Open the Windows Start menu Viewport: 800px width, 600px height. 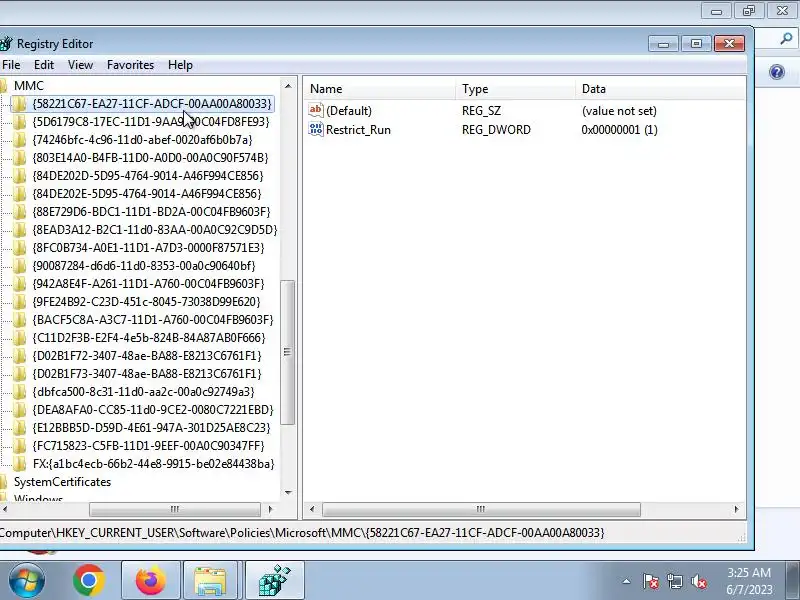tap(27, 580)
